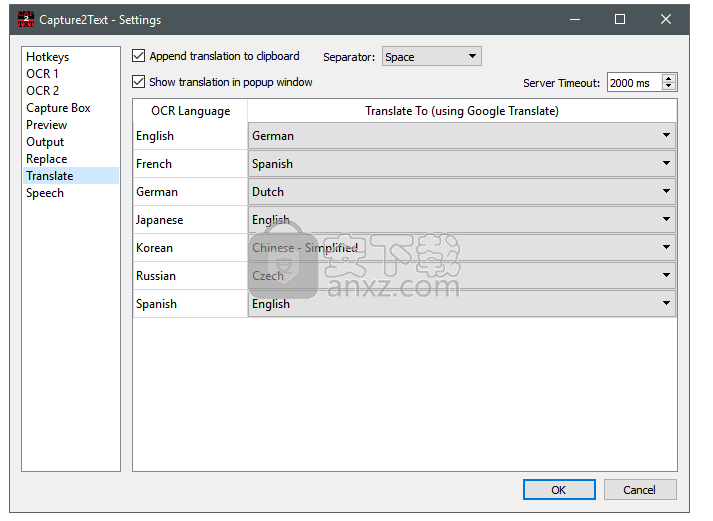Open the Speech settings page
Viewport: 713px width, 521px height.
coord(70,193)
